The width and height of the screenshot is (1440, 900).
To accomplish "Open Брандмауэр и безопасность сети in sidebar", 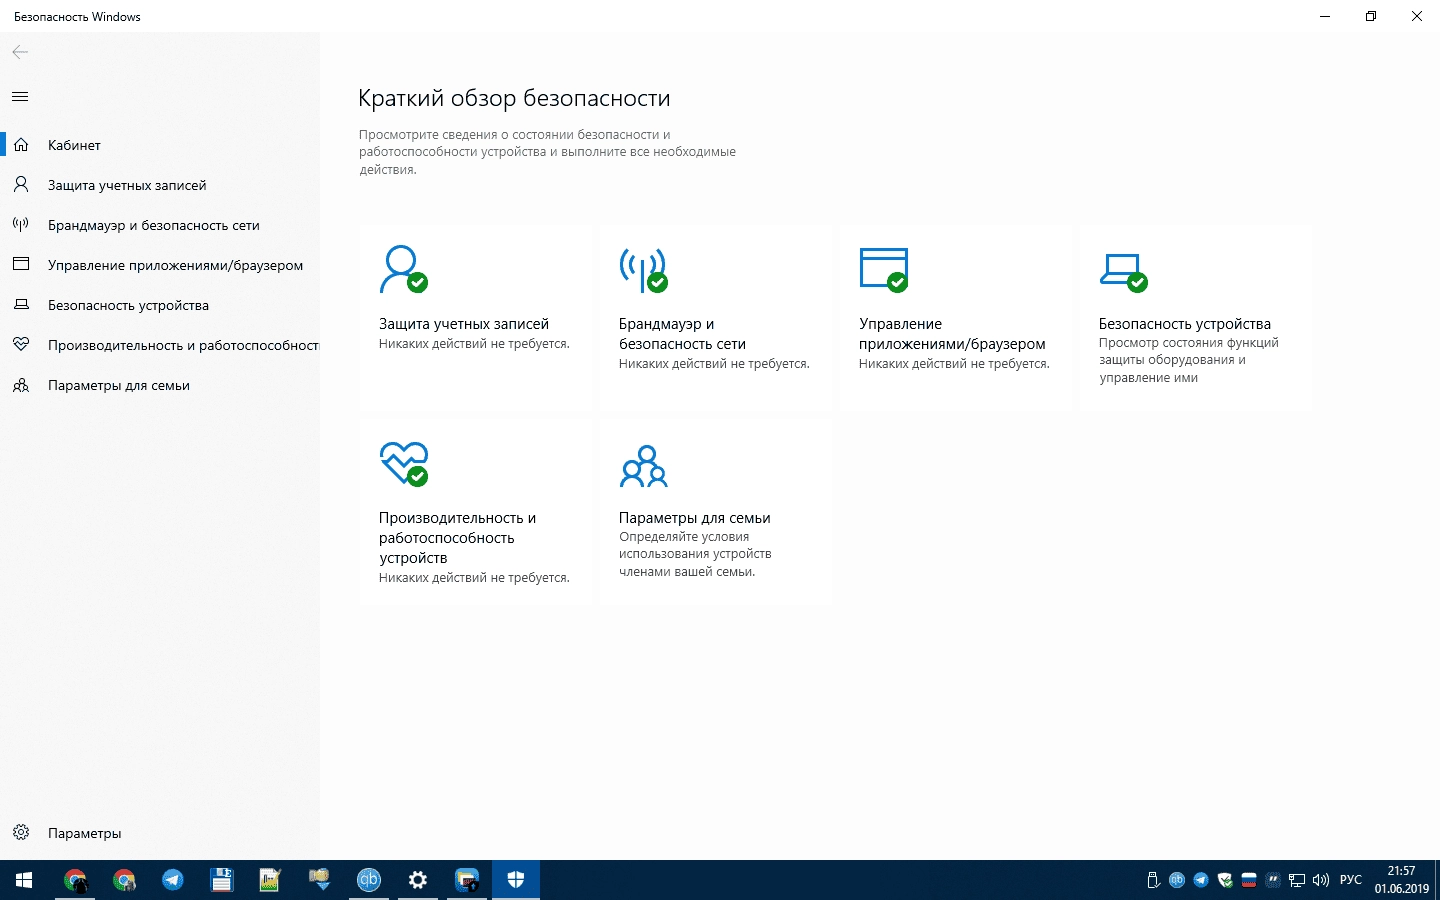I will point(160,225).
